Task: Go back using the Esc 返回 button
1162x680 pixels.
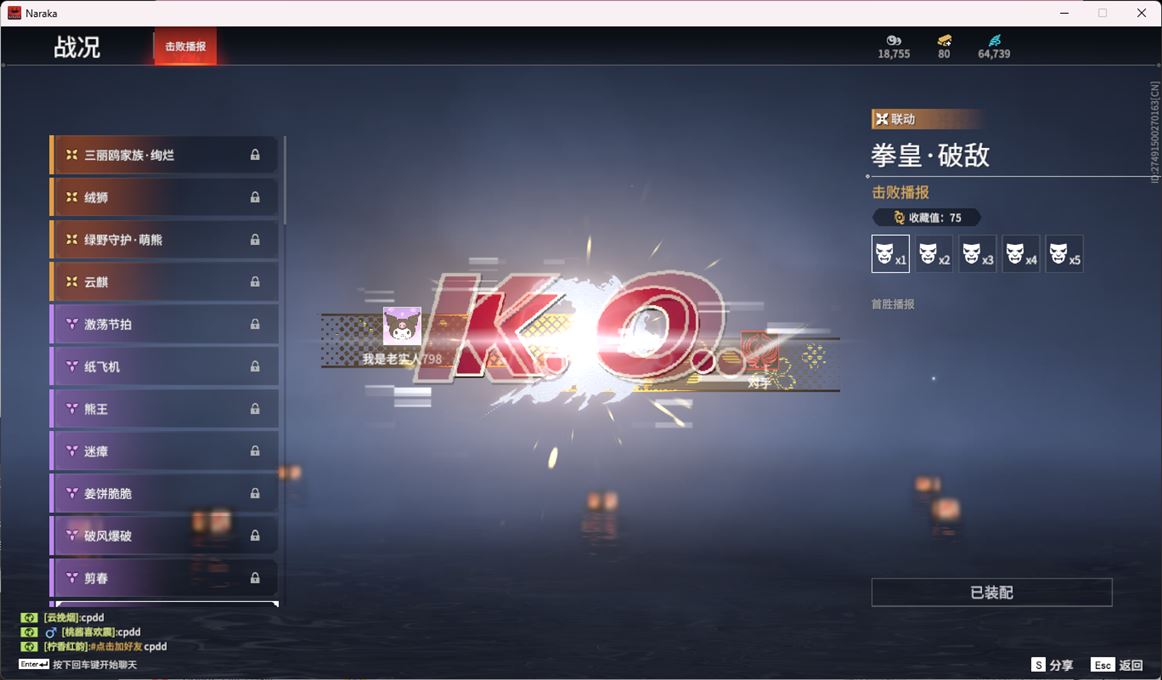Action: 1118,665
